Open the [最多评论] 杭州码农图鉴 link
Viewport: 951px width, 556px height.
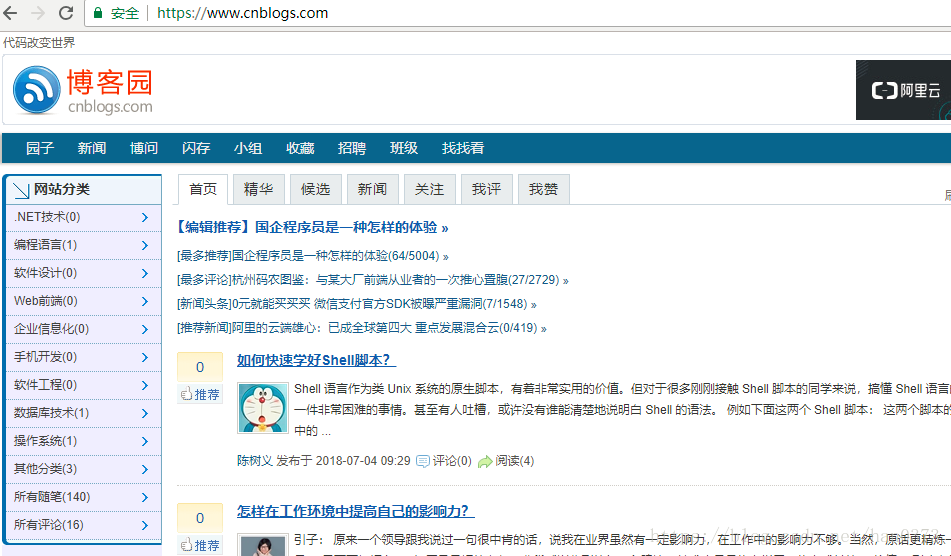pos(373,280)
